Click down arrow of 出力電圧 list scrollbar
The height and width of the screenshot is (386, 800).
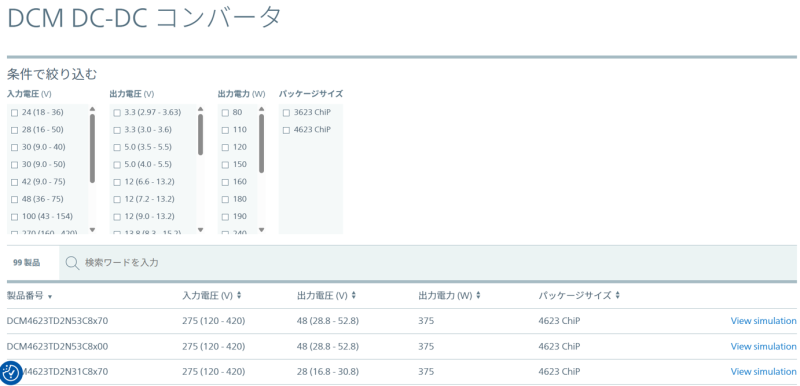point(201,229)
